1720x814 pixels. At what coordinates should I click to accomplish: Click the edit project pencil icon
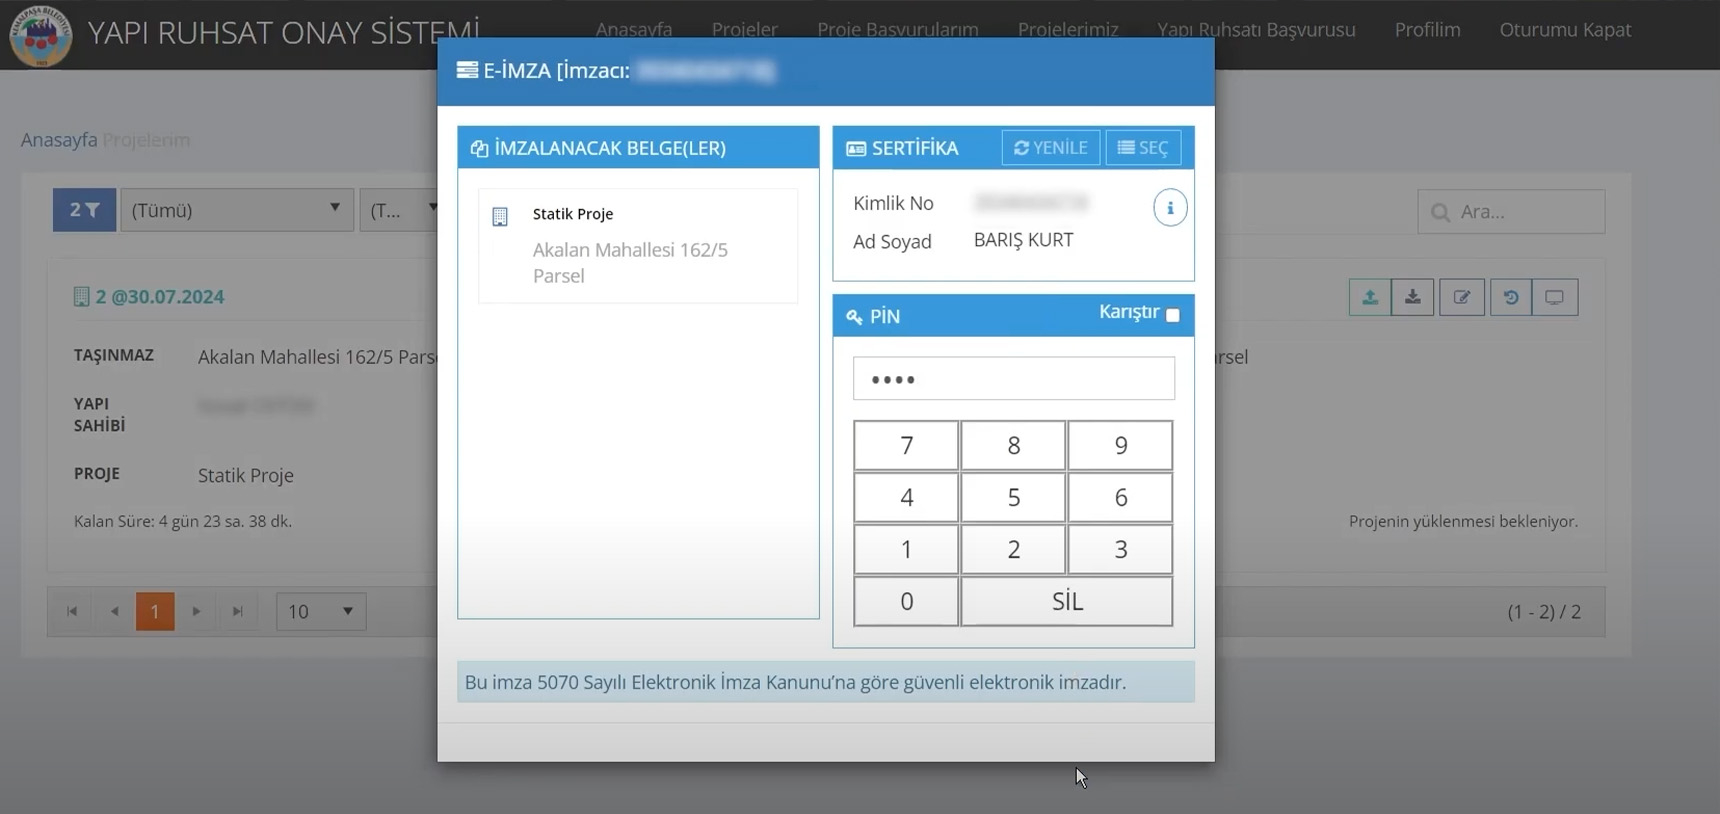coord(1461,297)
